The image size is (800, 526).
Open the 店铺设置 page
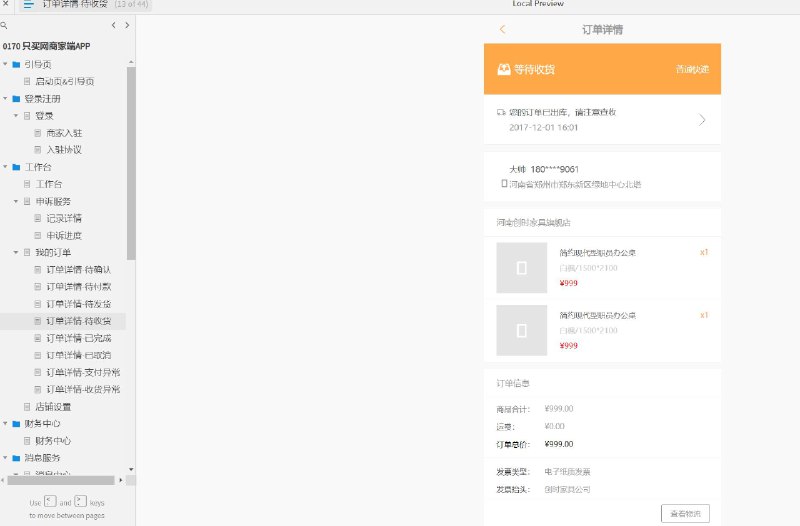pos(54,407)
